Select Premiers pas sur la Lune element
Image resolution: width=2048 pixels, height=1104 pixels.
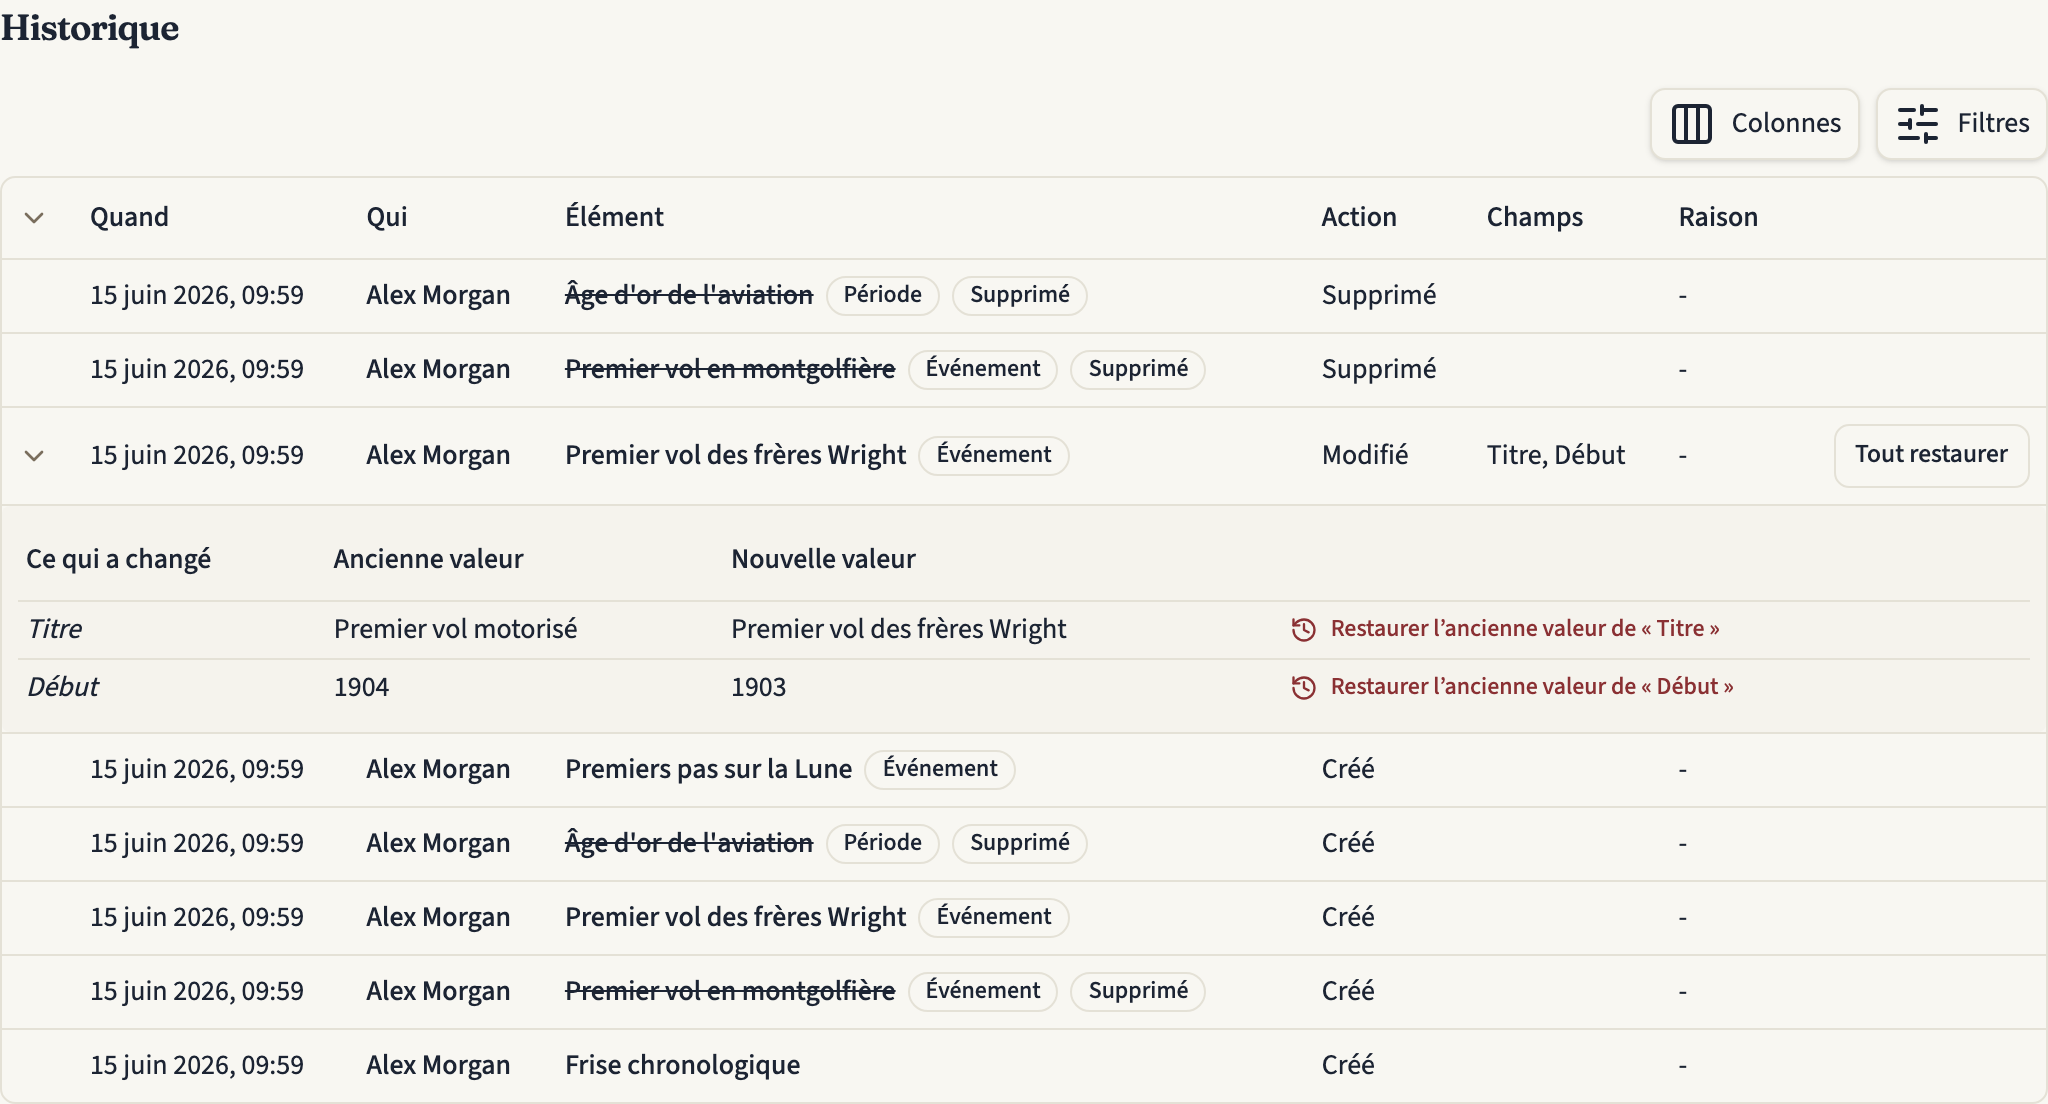[708, 769]
